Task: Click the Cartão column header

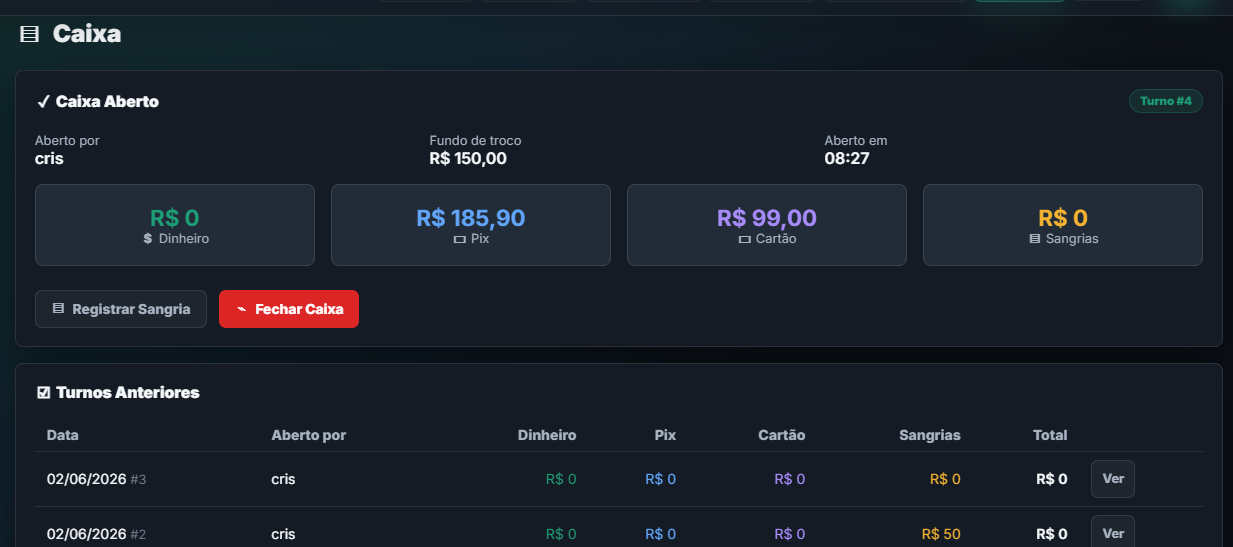Action: pos(782,435)
